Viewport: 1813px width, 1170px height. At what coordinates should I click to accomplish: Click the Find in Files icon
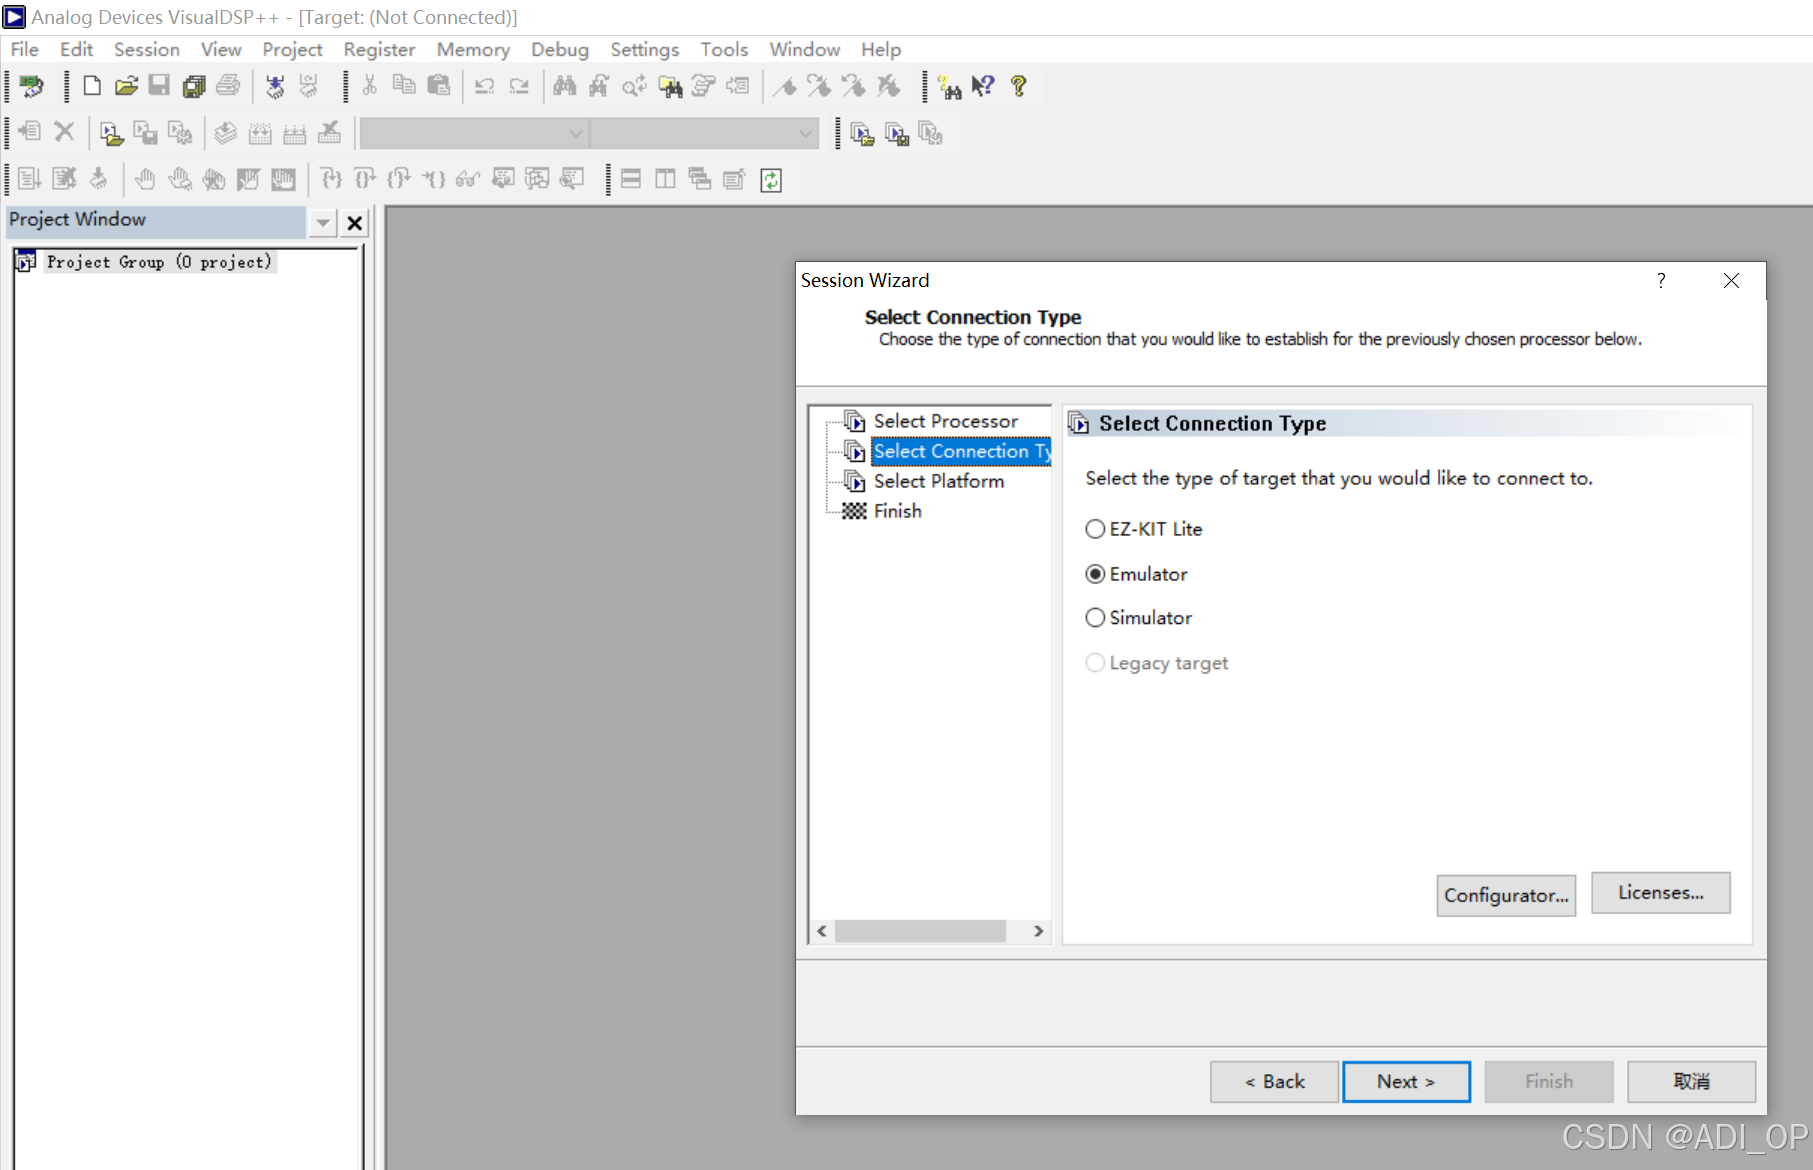tap(670, 87)
